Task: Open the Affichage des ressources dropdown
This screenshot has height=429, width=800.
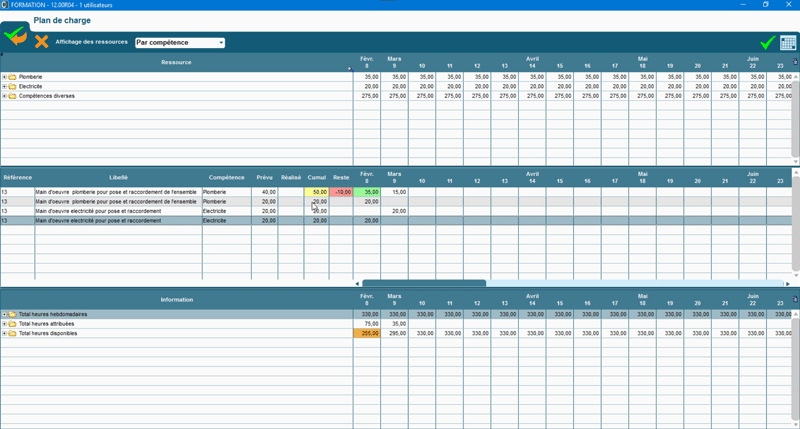Action: tap(180, 43)
